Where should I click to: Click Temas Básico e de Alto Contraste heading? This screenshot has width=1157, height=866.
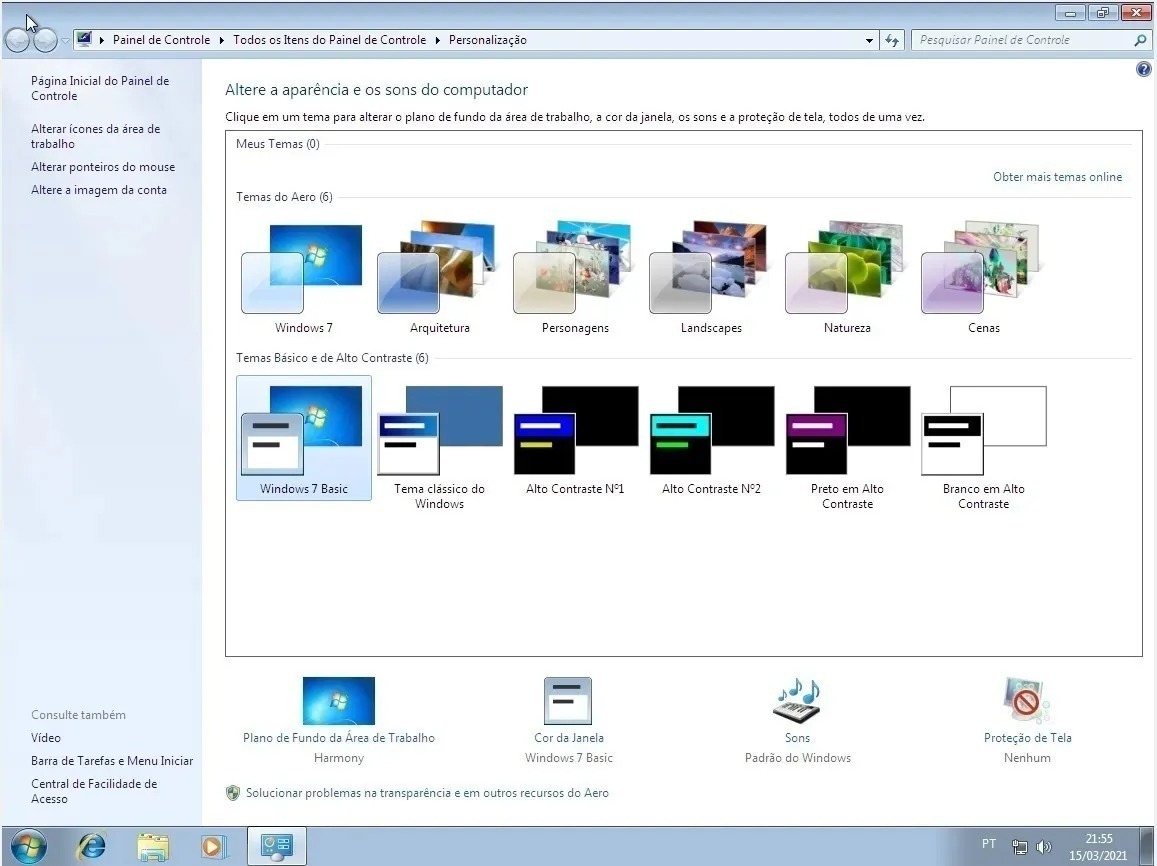click(x=332, y=358)
